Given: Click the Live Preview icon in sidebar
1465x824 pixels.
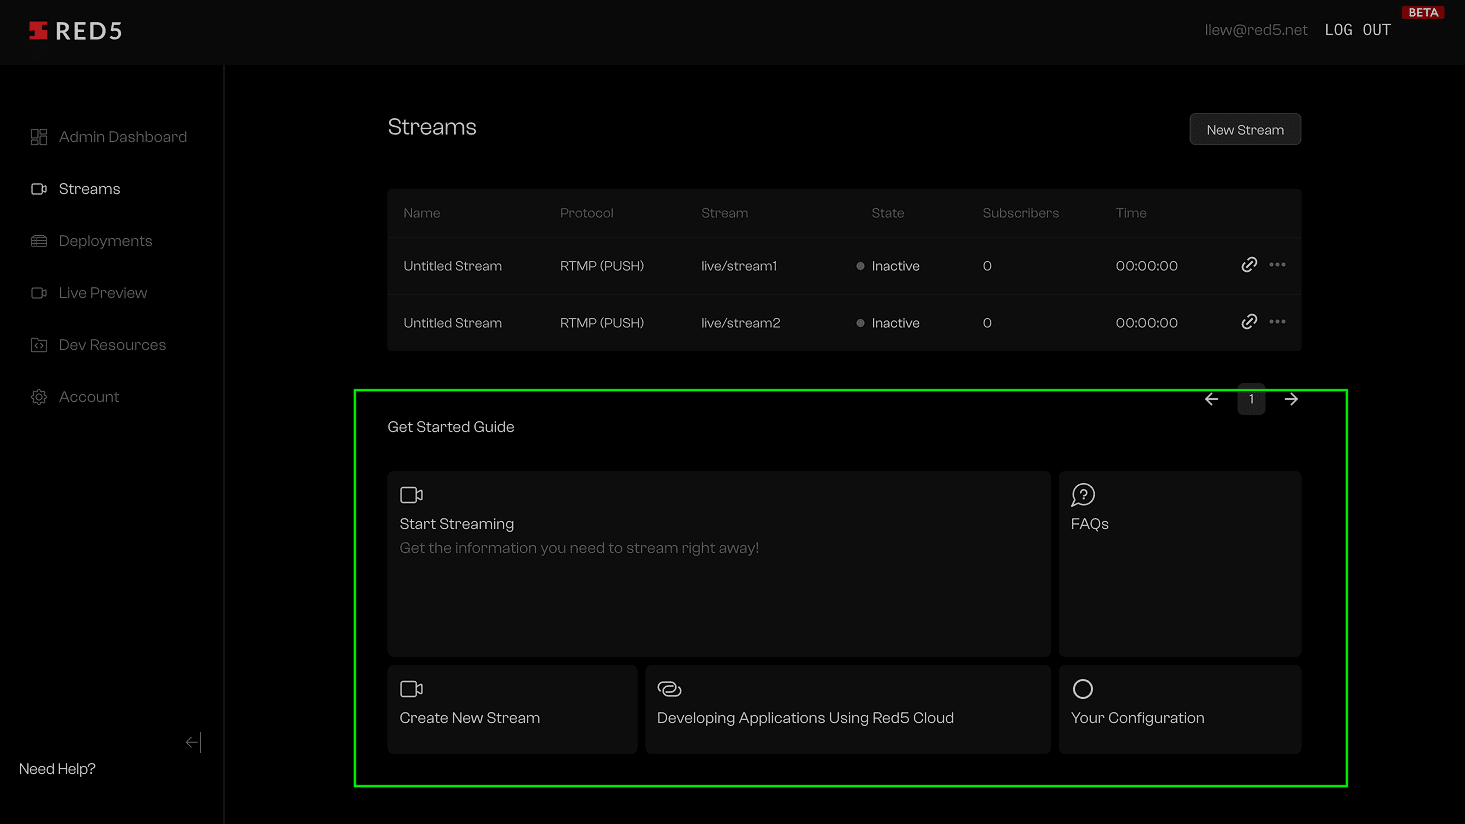Looking at the screenshot, I should [39, 293].
